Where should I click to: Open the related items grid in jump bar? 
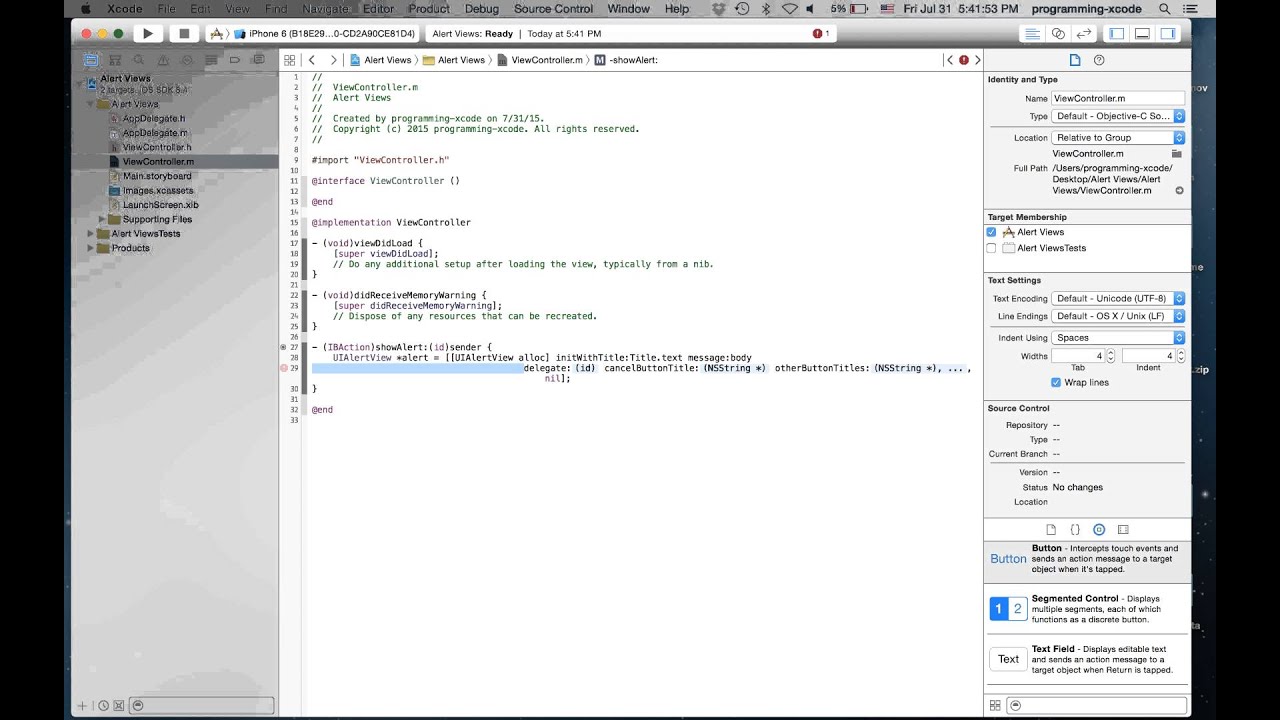click(290, 60)
